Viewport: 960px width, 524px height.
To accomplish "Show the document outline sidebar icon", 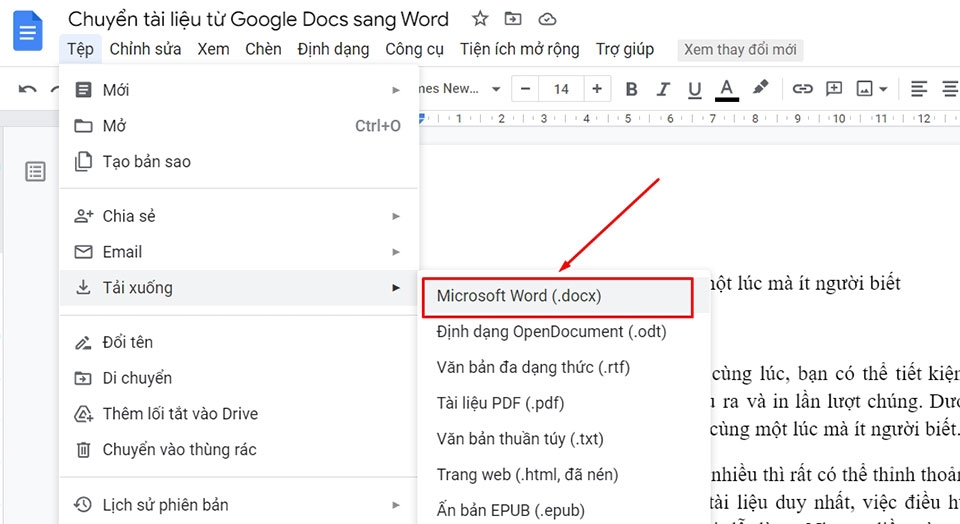I will 36,171.
